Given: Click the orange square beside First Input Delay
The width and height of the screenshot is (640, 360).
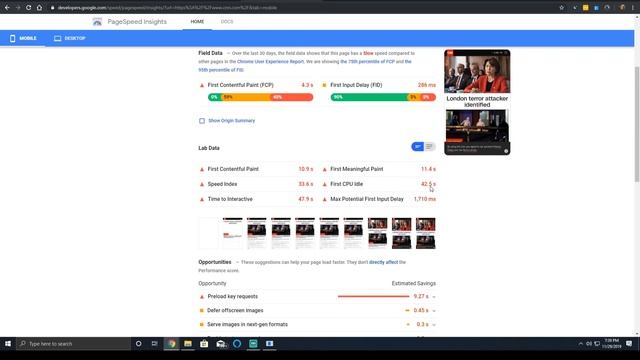Looking at the screenshot, I should (x=324, y=85).
